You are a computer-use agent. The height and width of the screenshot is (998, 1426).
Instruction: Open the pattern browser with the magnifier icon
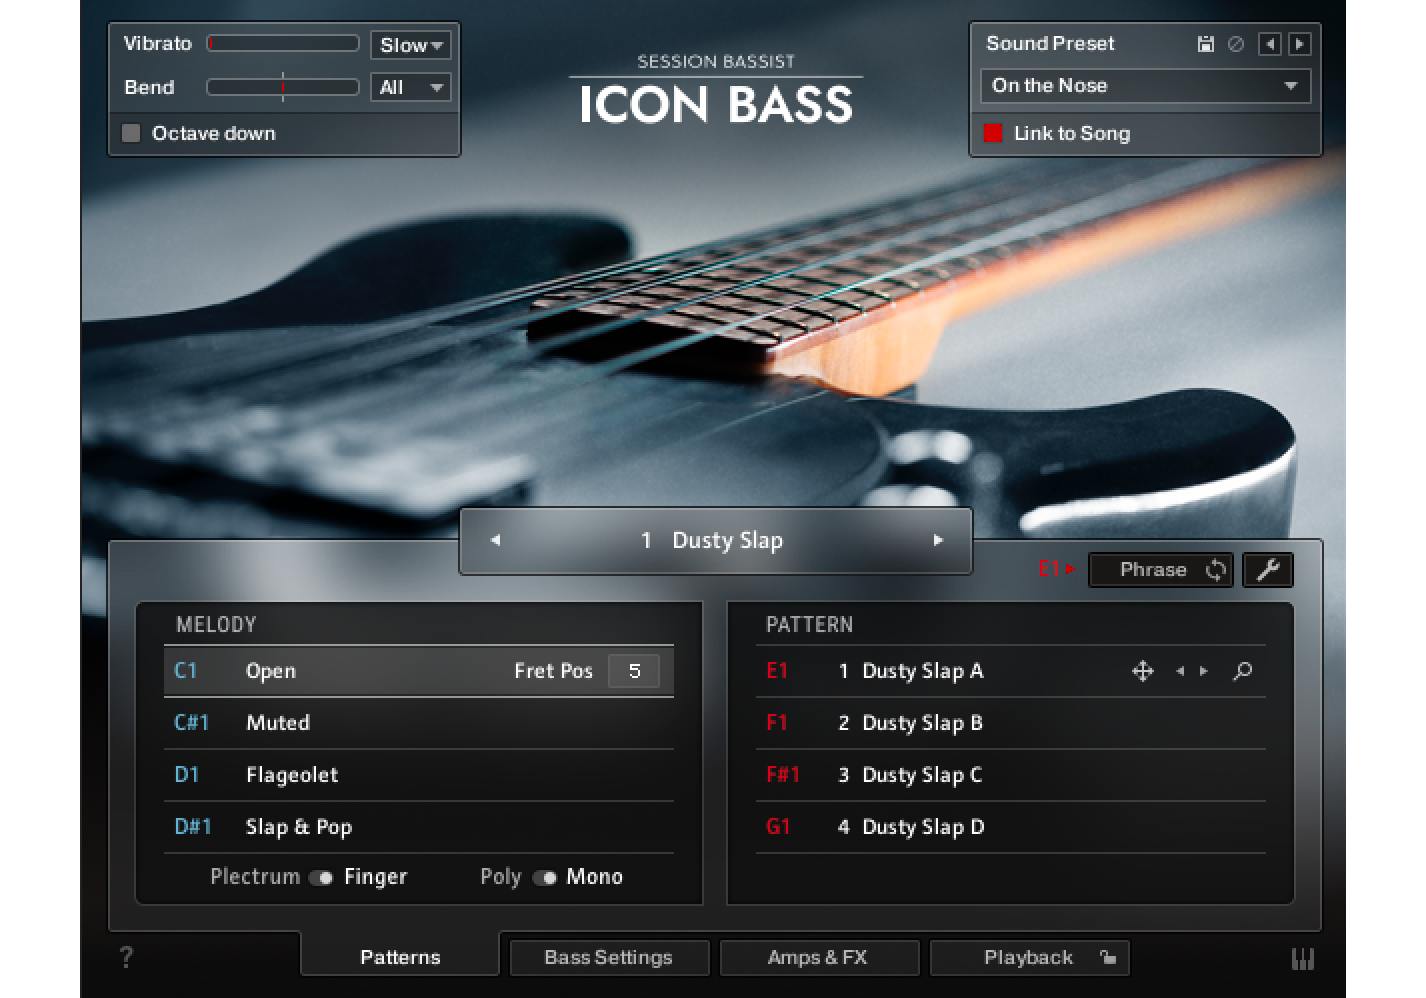point(1242,672)
